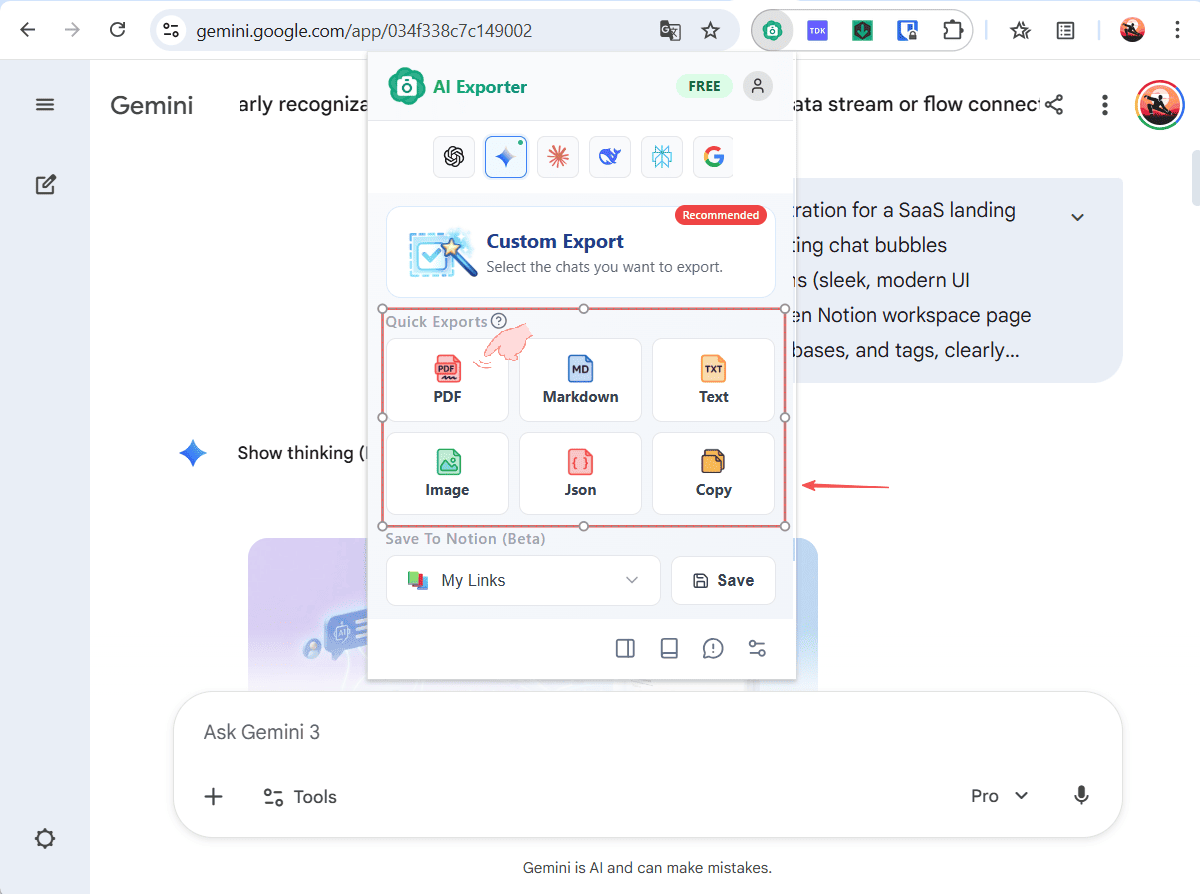Open the Custom Export option
Screen dimensions: 1200x894
(581, 252)
